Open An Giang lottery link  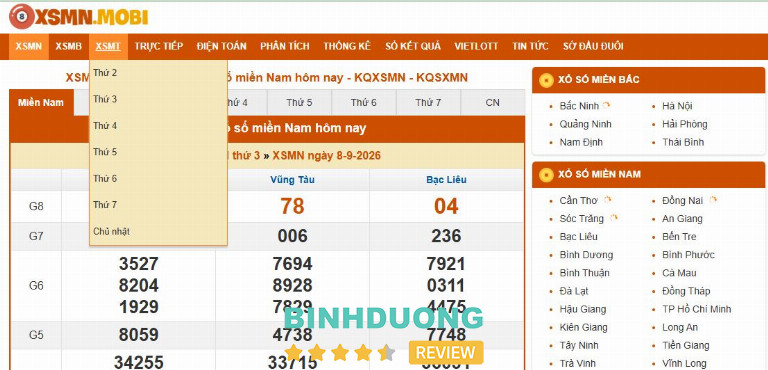click(682, 219)
